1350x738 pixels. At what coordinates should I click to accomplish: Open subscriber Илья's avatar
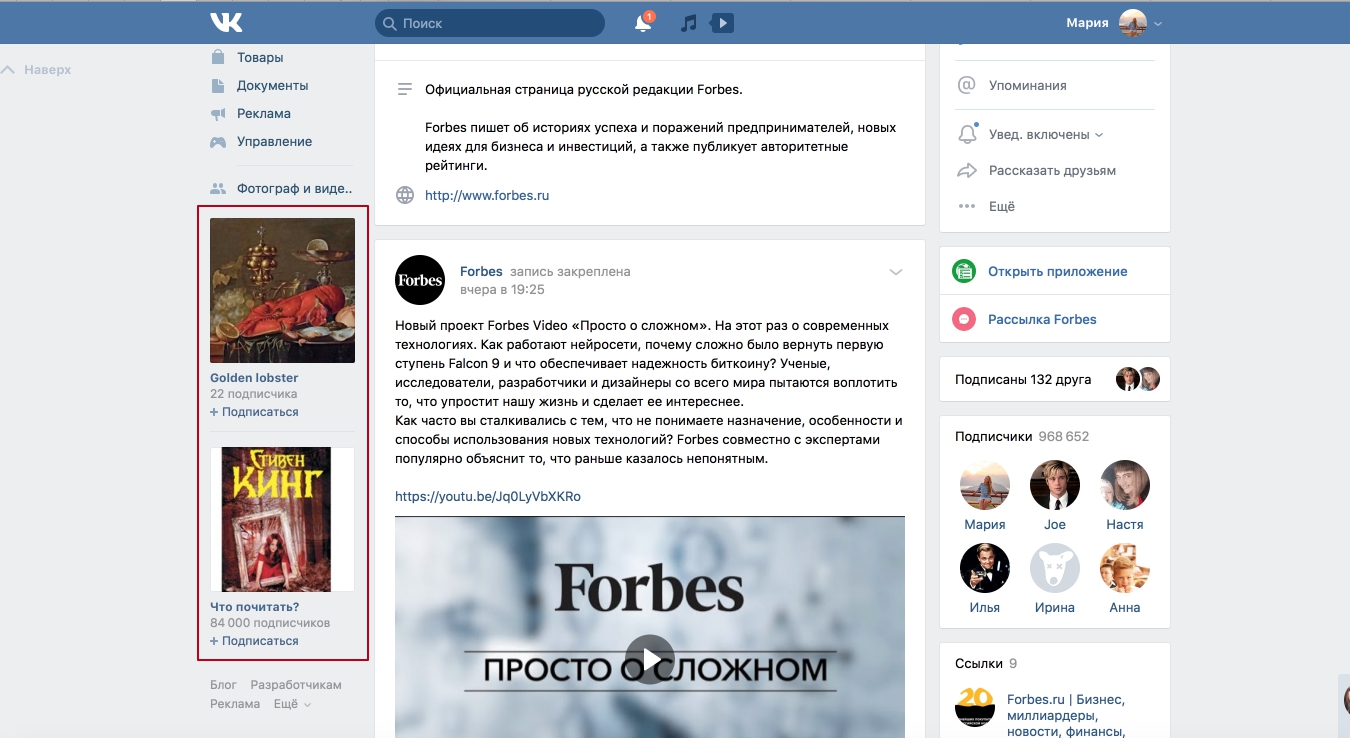pos(985,568)
